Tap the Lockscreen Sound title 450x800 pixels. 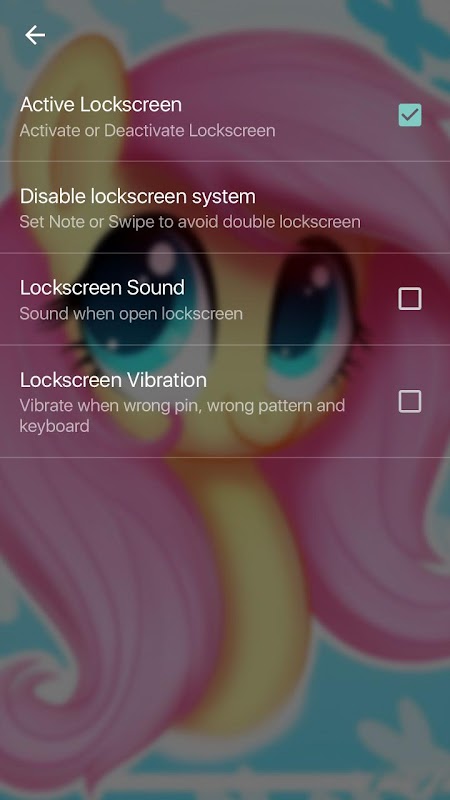102,288
